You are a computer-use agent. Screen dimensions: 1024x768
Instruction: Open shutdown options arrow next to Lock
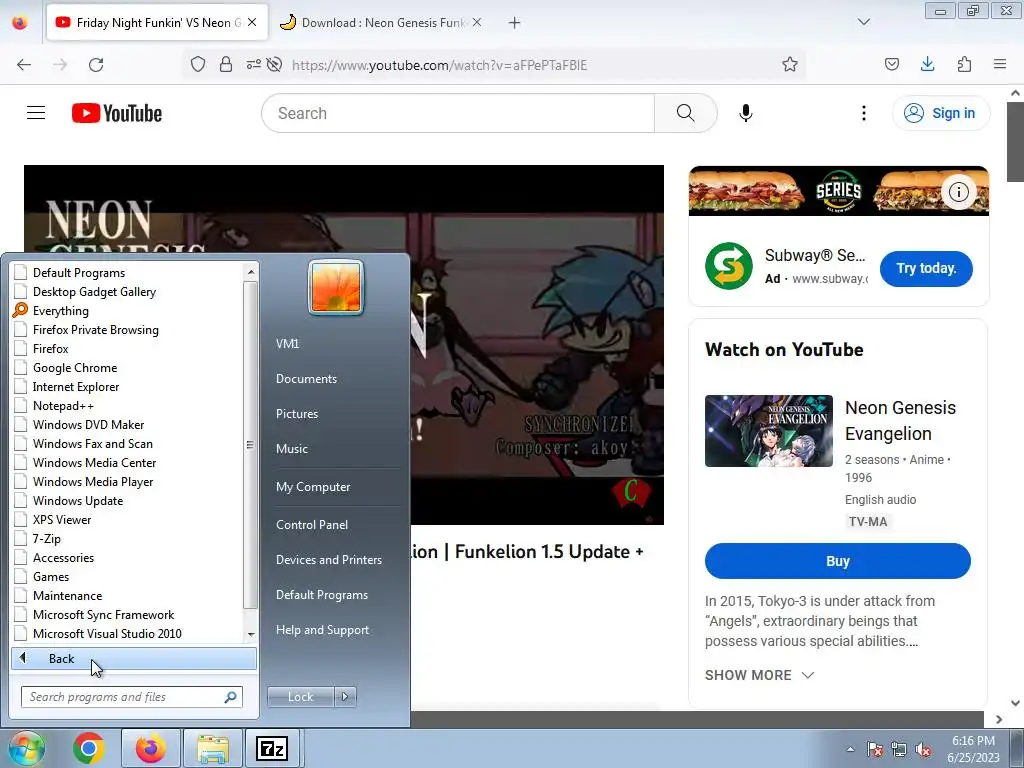[x=345, y=697]
